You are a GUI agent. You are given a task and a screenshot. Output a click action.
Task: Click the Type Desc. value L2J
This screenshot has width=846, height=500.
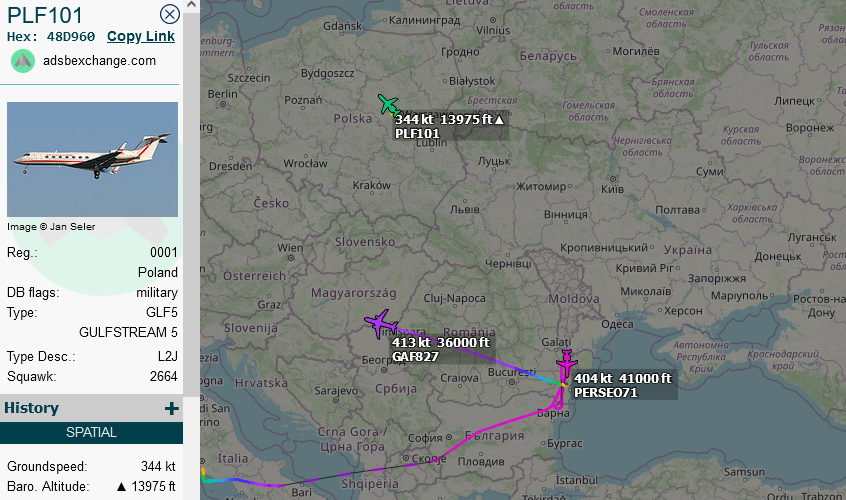pos(168,357)
